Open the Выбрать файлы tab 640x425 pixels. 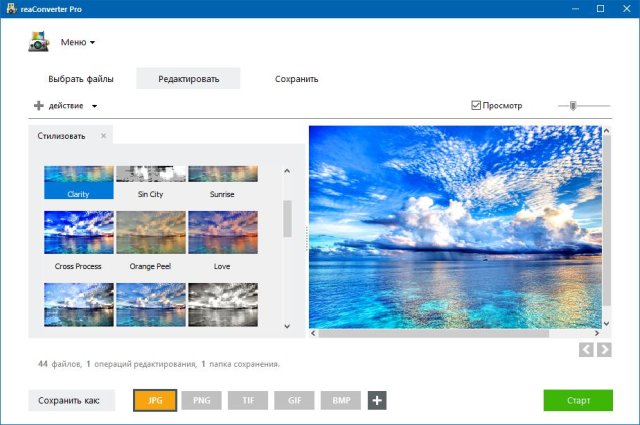click(81, 79)
